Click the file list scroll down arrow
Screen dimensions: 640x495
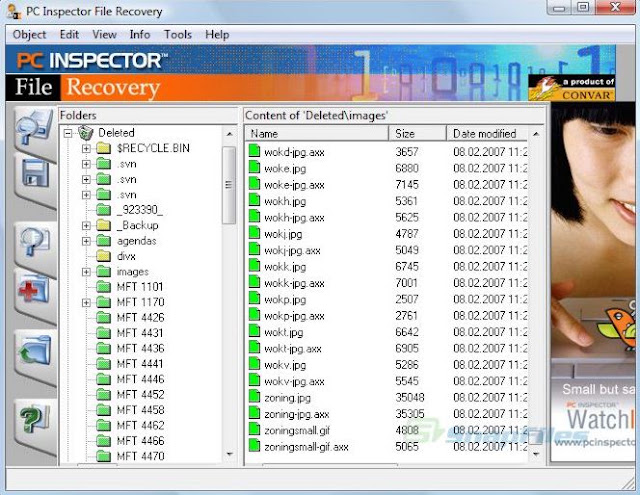click(x=536, y=454)
